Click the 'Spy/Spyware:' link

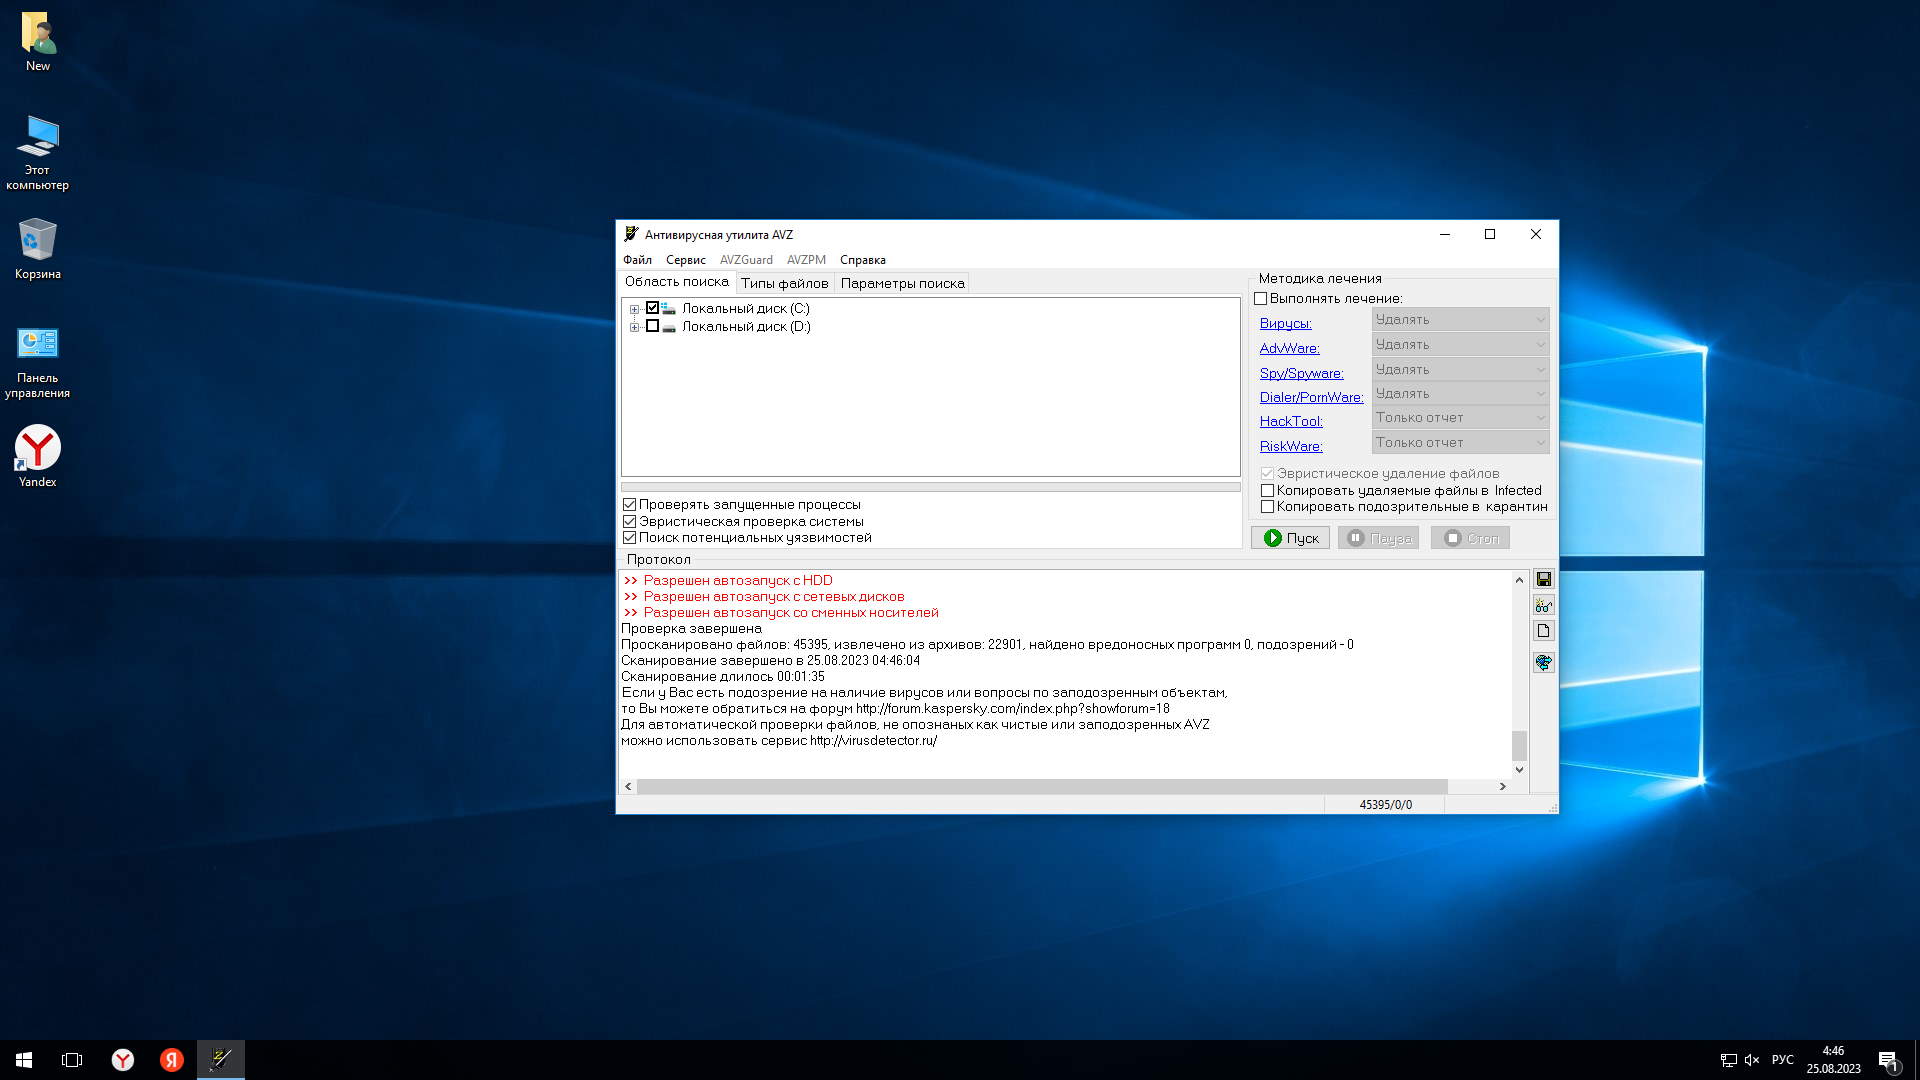click(1301, 373)
